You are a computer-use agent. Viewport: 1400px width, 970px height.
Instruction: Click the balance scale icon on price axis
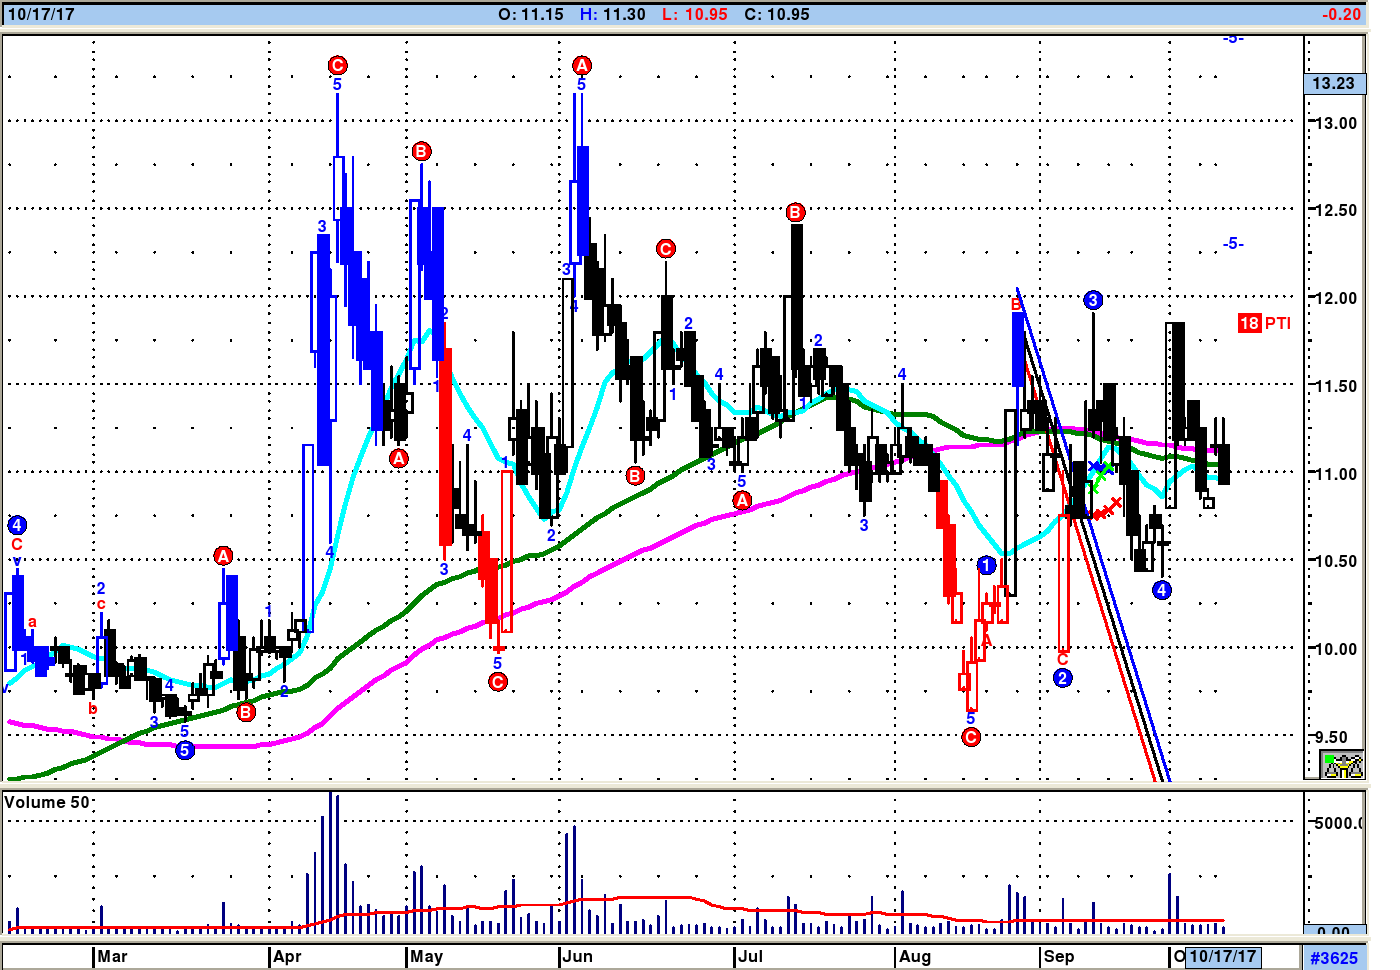pos(1342,766)
